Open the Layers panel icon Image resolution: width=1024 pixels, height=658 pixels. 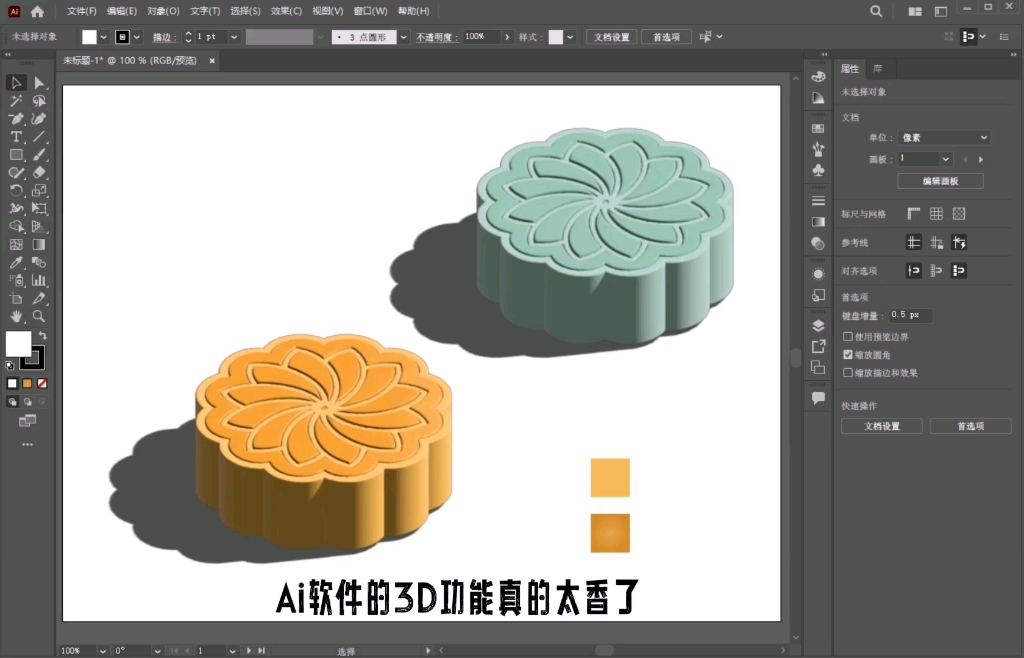(x=818, y=326)
